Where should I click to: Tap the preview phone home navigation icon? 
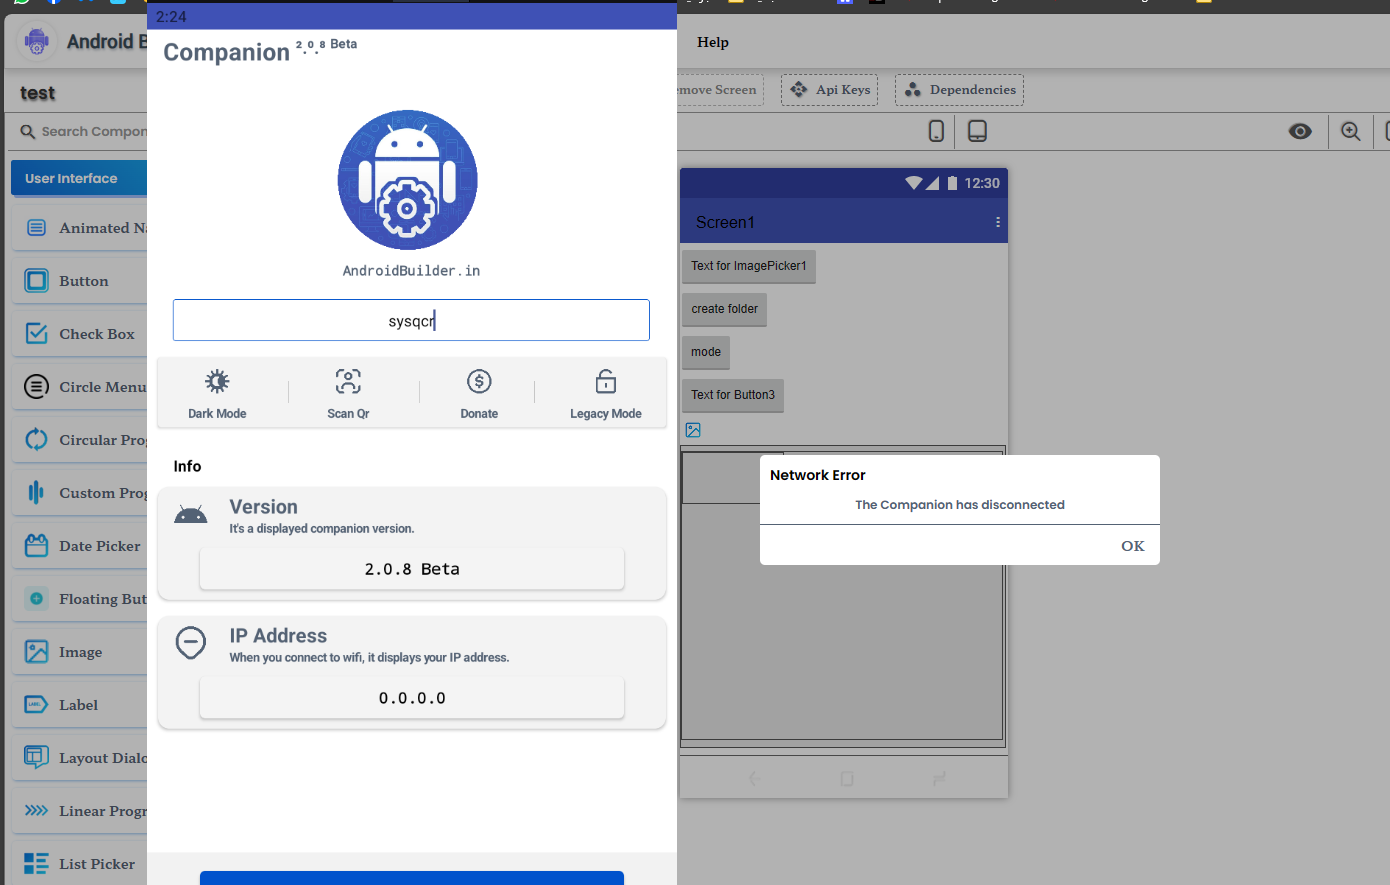coord(847,778)
